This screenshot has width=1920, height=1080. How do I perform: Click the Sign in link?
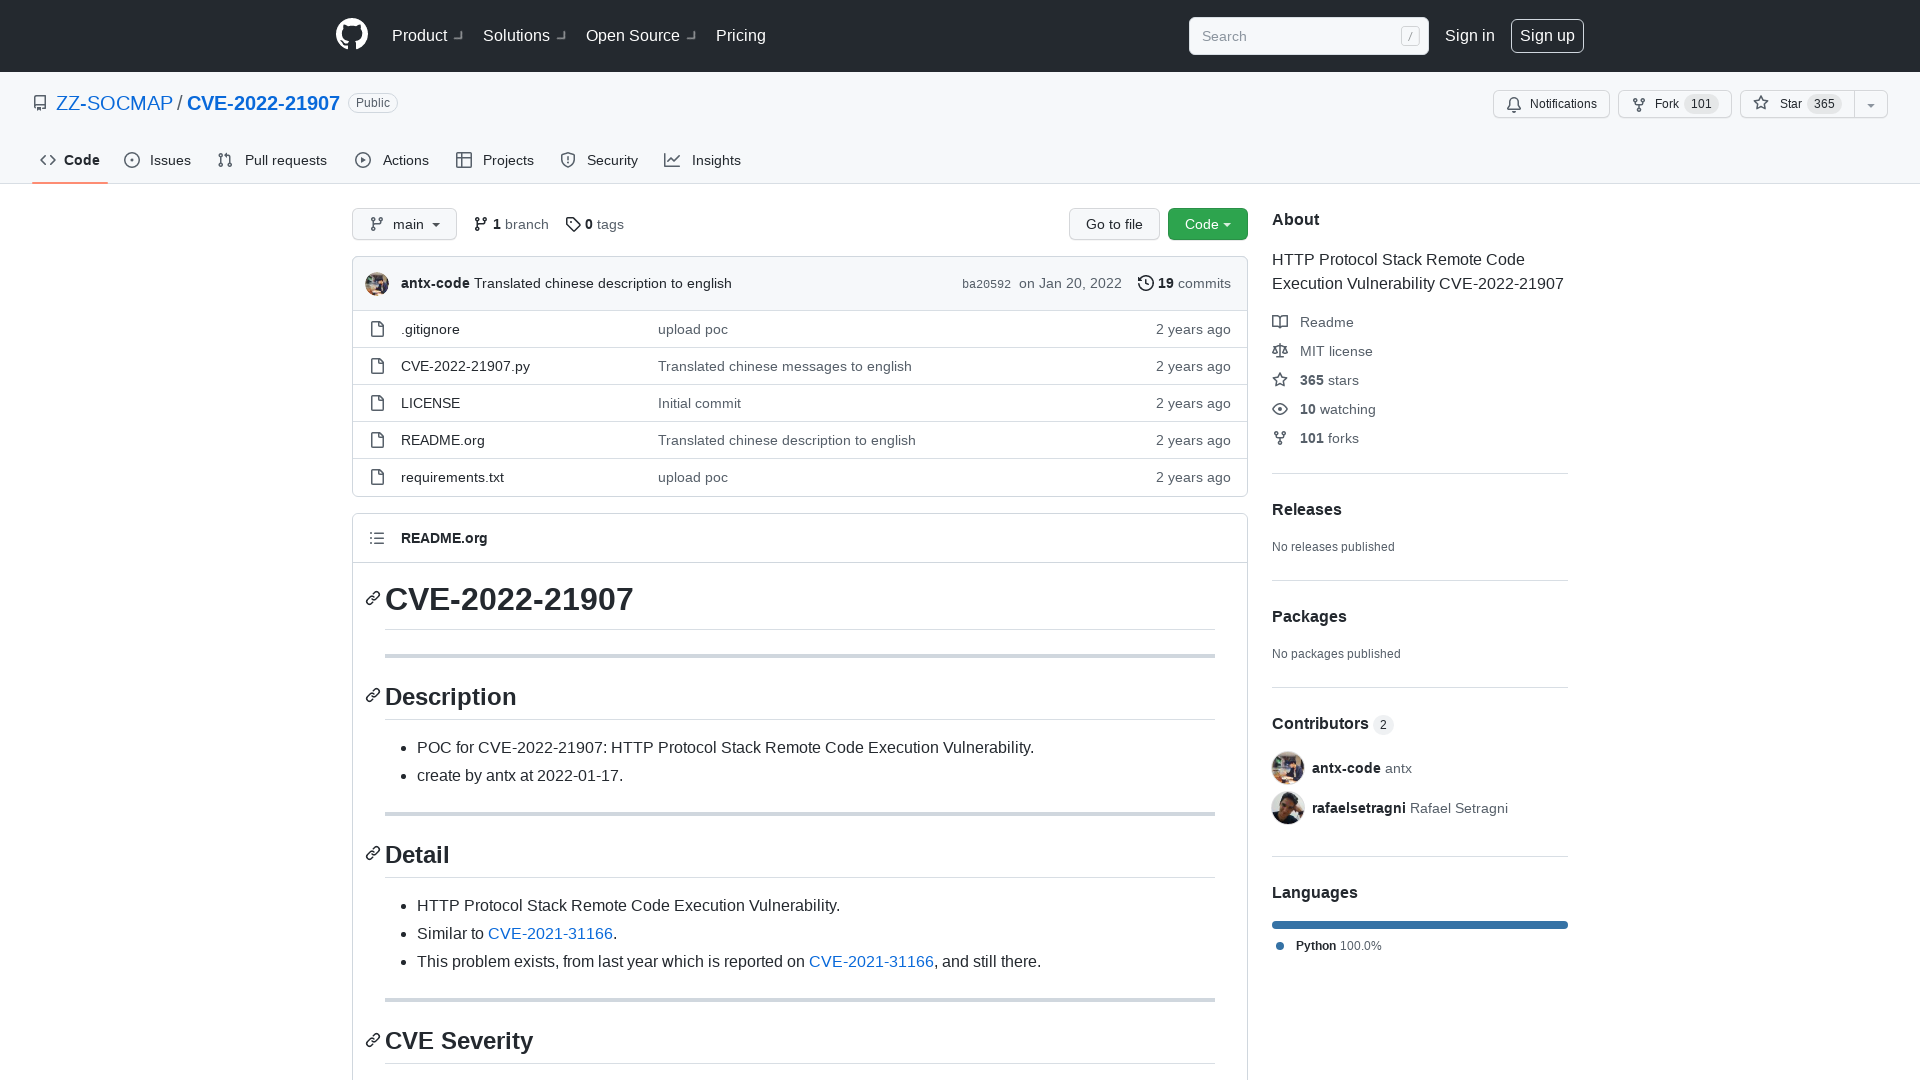1469,35
